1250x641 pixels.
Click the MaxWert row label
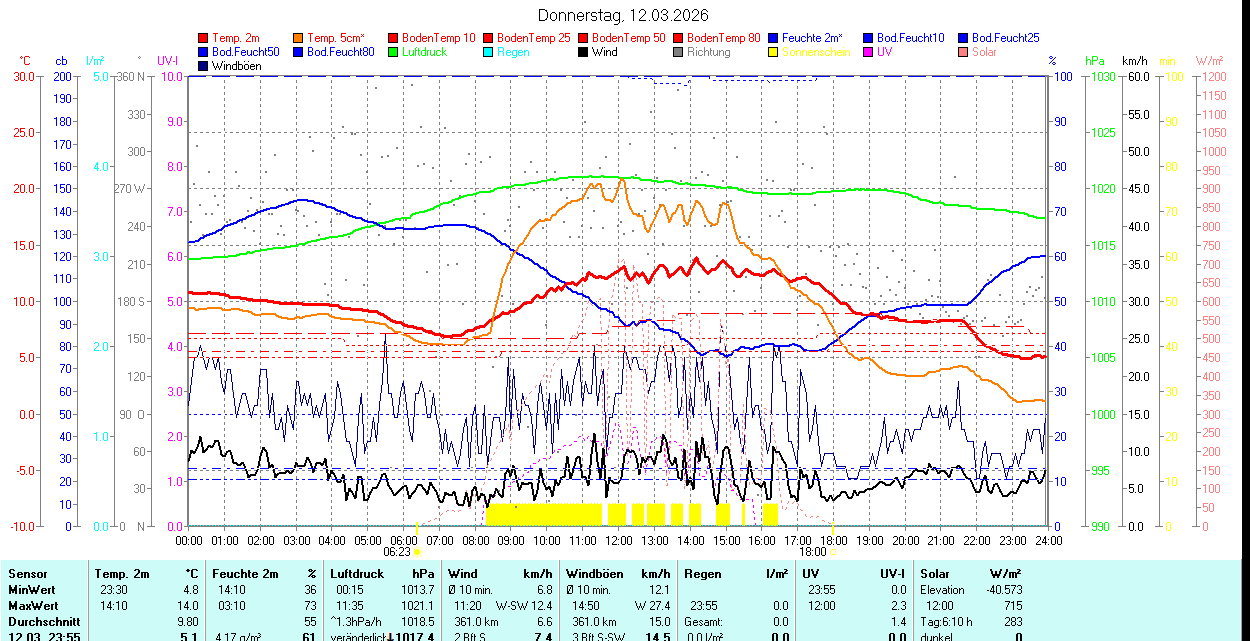(x=33, y=606)
